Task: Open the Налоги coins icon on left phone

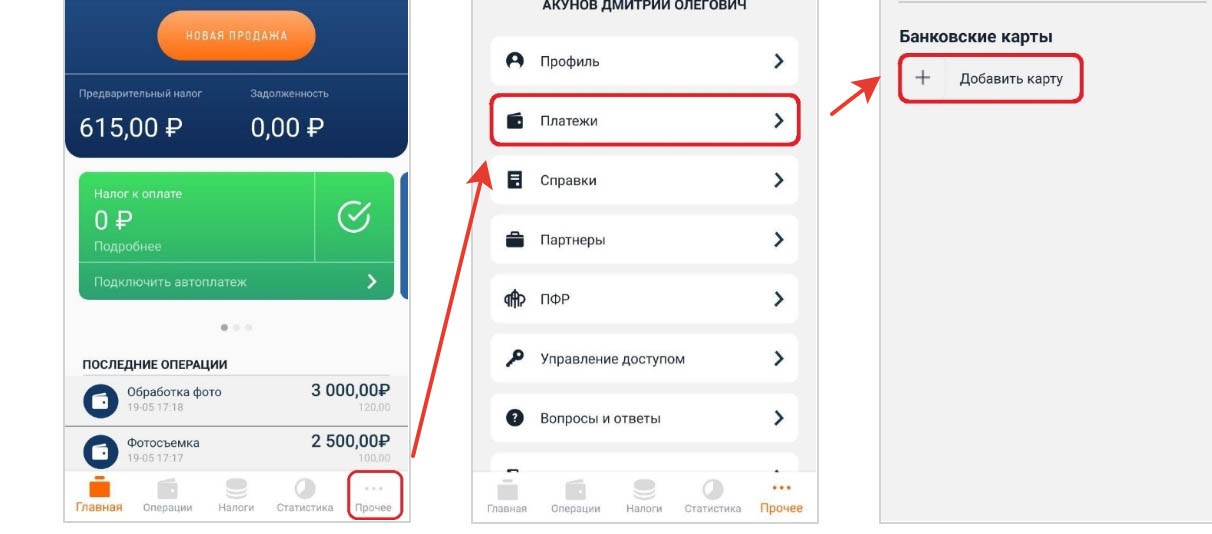Action: pyautogui.click(x=236, y=489)
